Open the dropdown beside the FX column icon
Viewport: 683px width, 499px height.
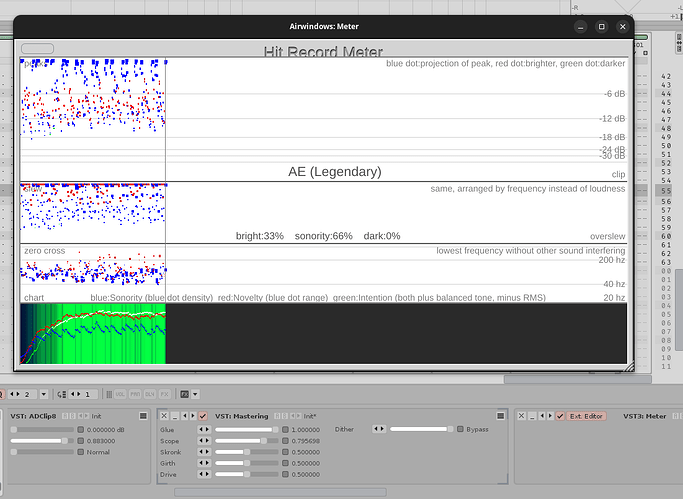(x=195, y=394)
